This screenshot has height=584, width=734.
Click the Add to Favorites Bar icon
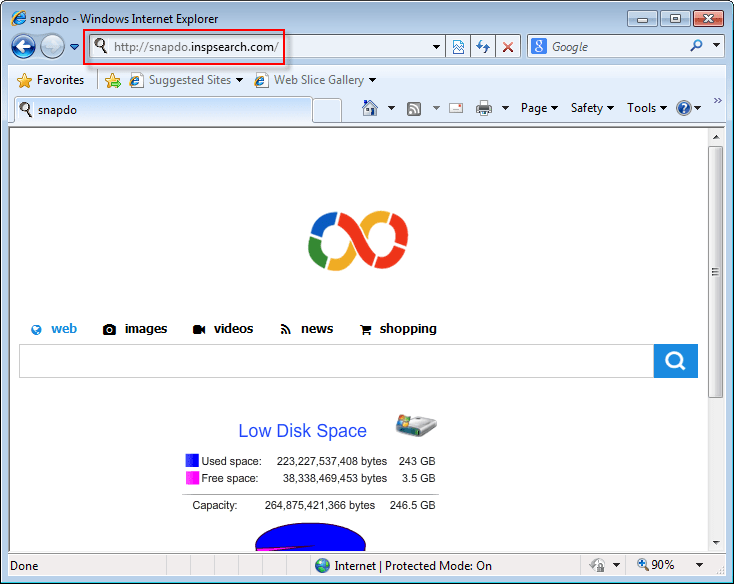point(113,80)
